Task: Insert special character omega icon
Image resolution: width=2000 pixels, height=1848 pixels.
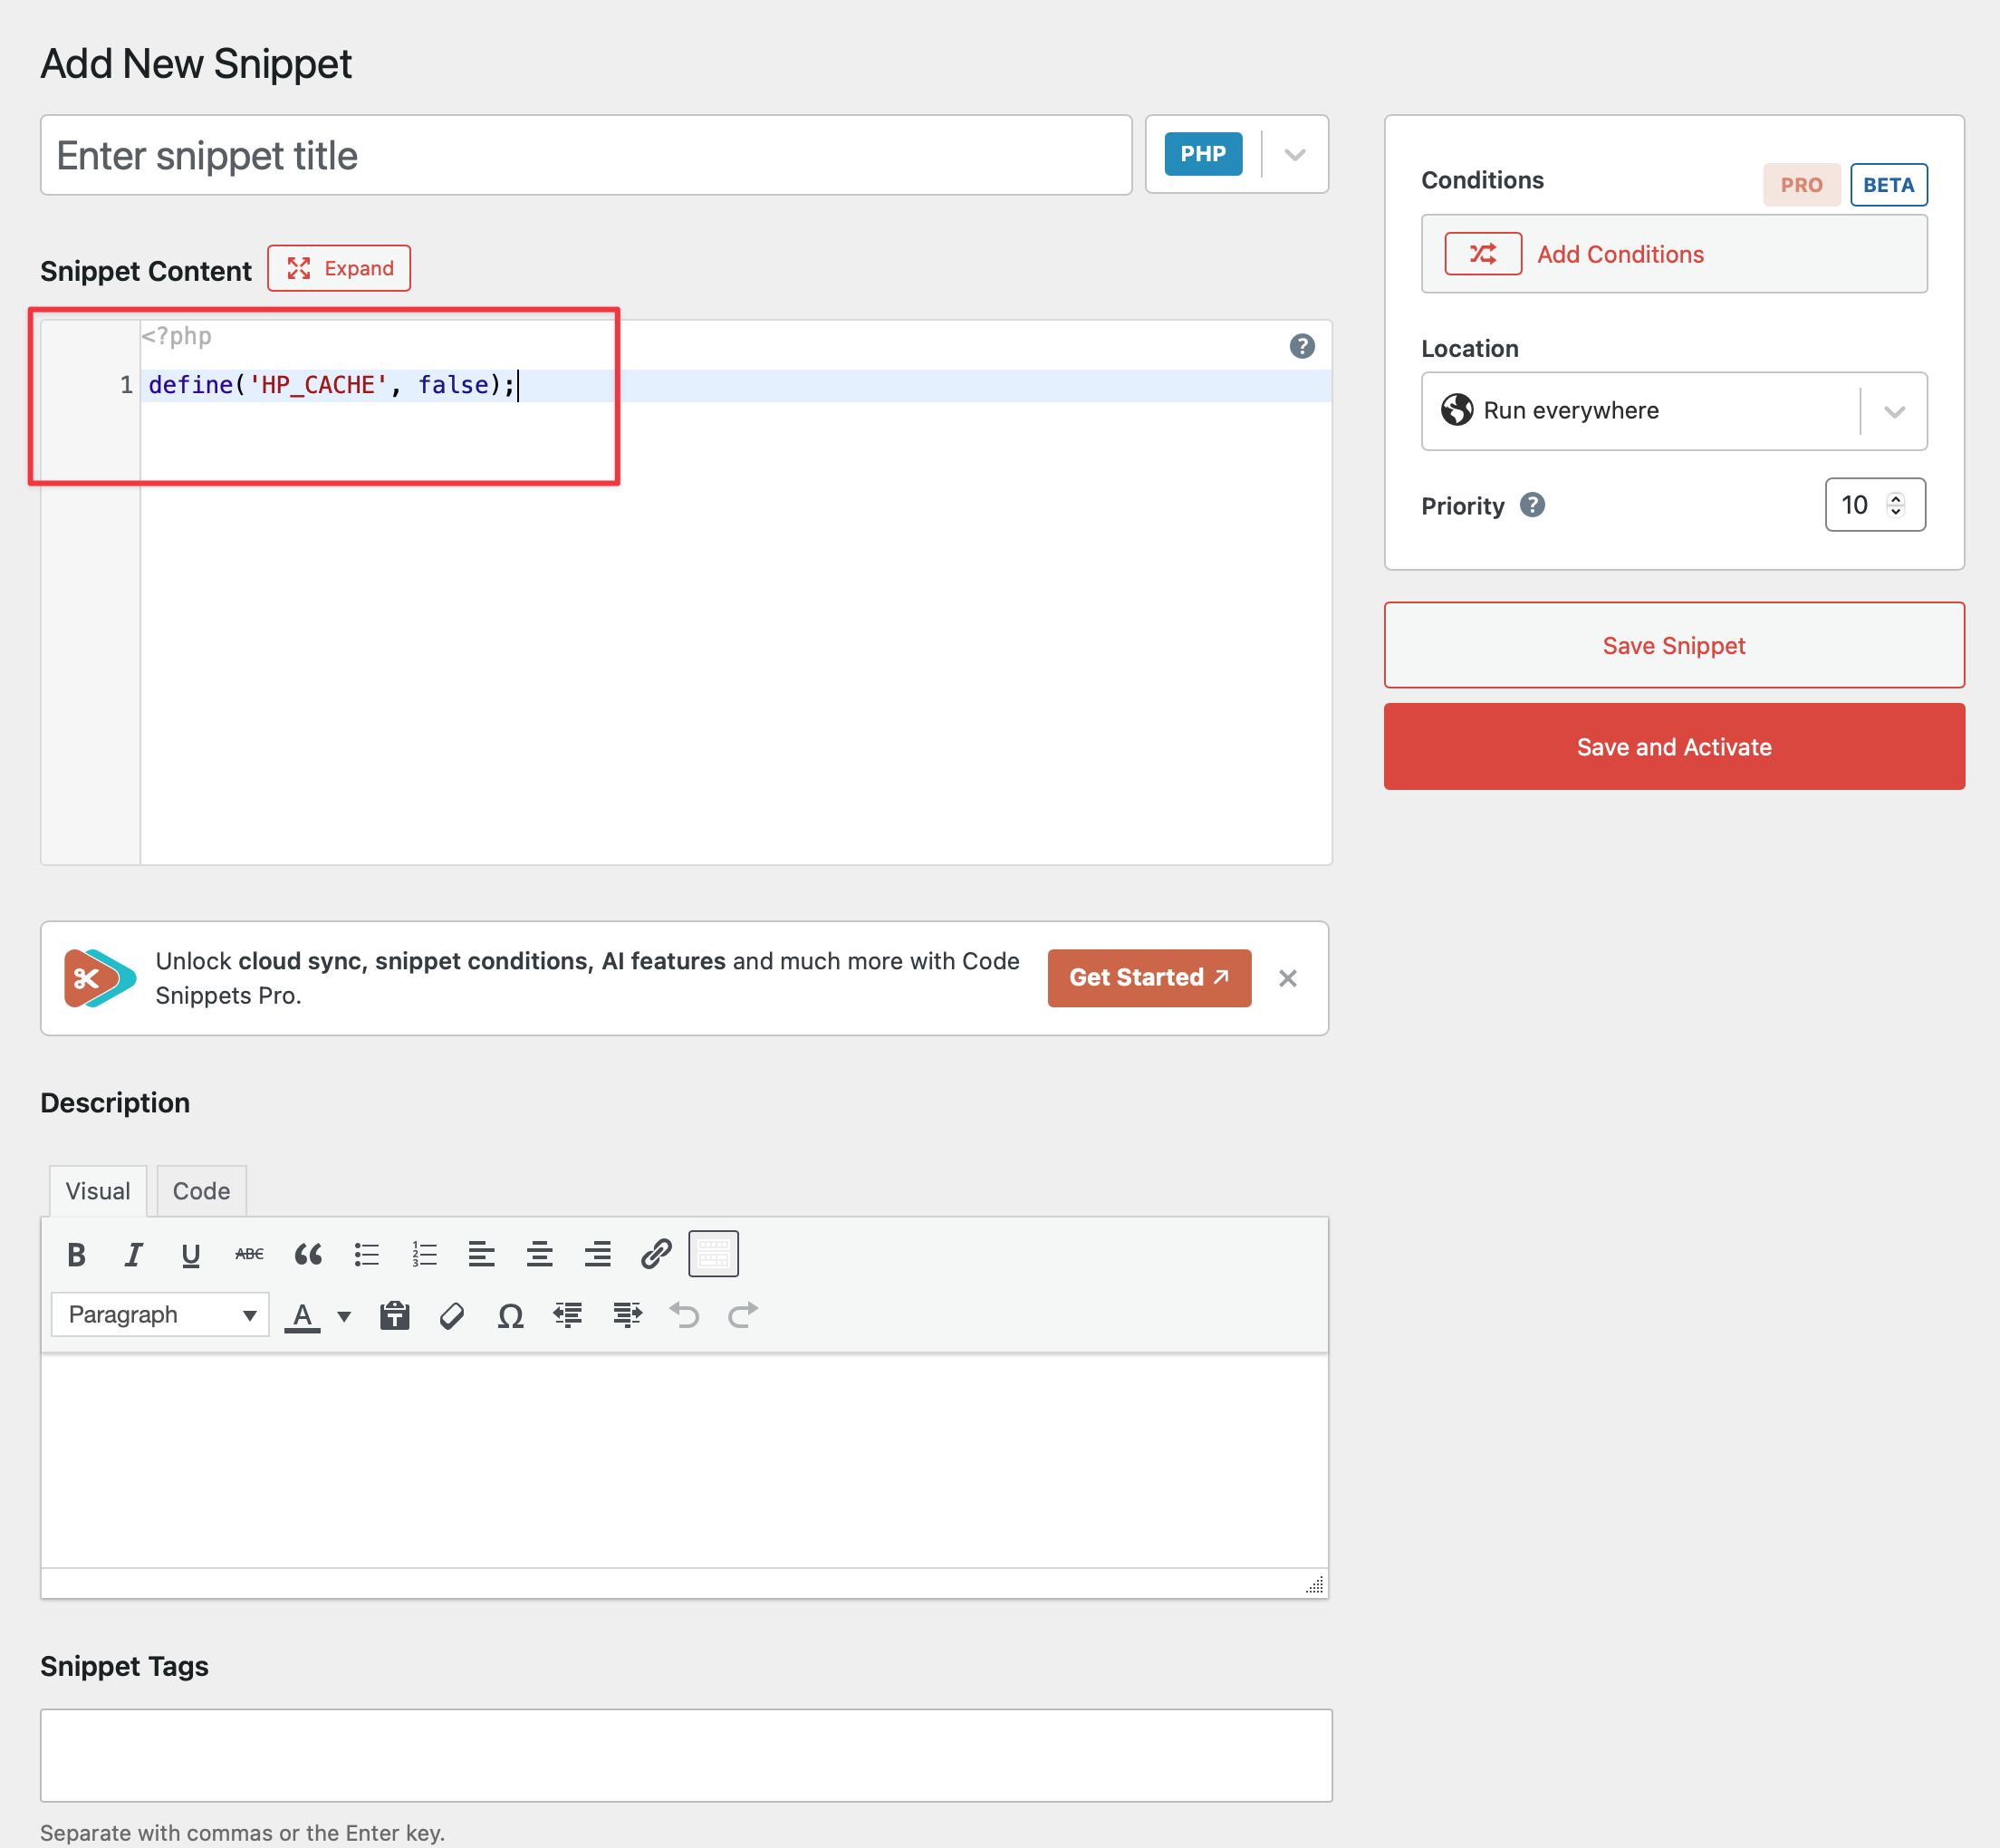Action: point(510,1315)
